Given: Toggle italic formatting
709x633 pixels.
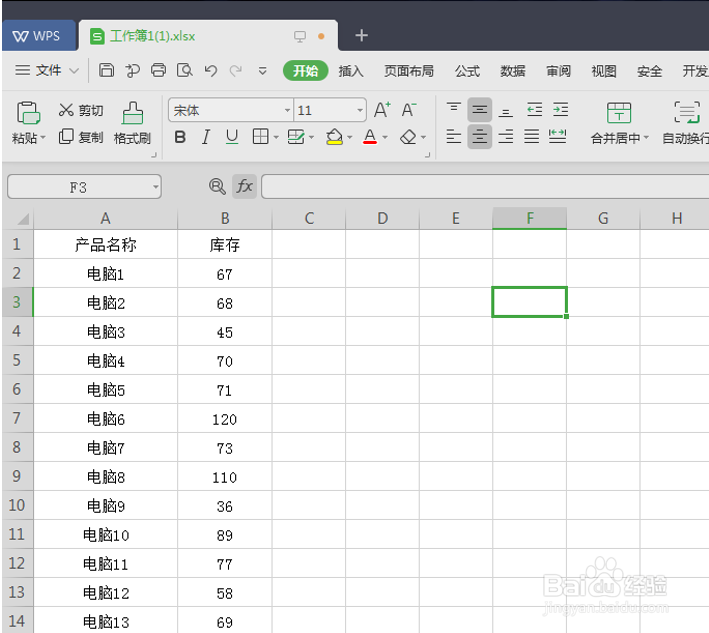Looking at the screenshot, I should tap(206, 137).
